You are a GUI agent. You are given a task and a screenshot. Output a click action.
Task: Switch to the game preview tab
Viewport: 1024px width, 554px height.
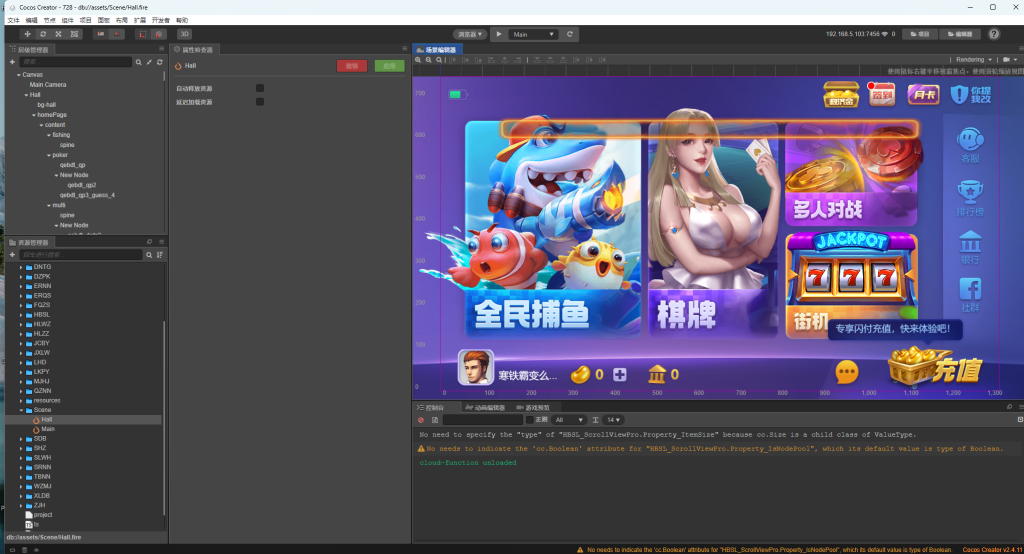(533, 408)
